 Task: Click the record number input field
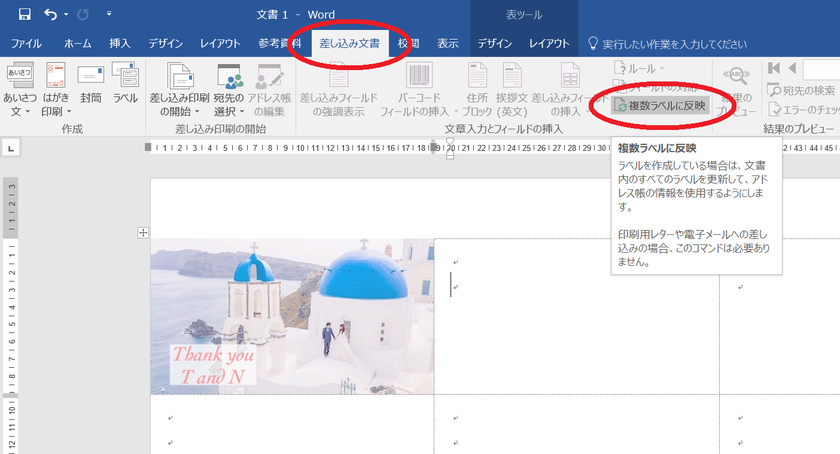click(x=821, y=69)
